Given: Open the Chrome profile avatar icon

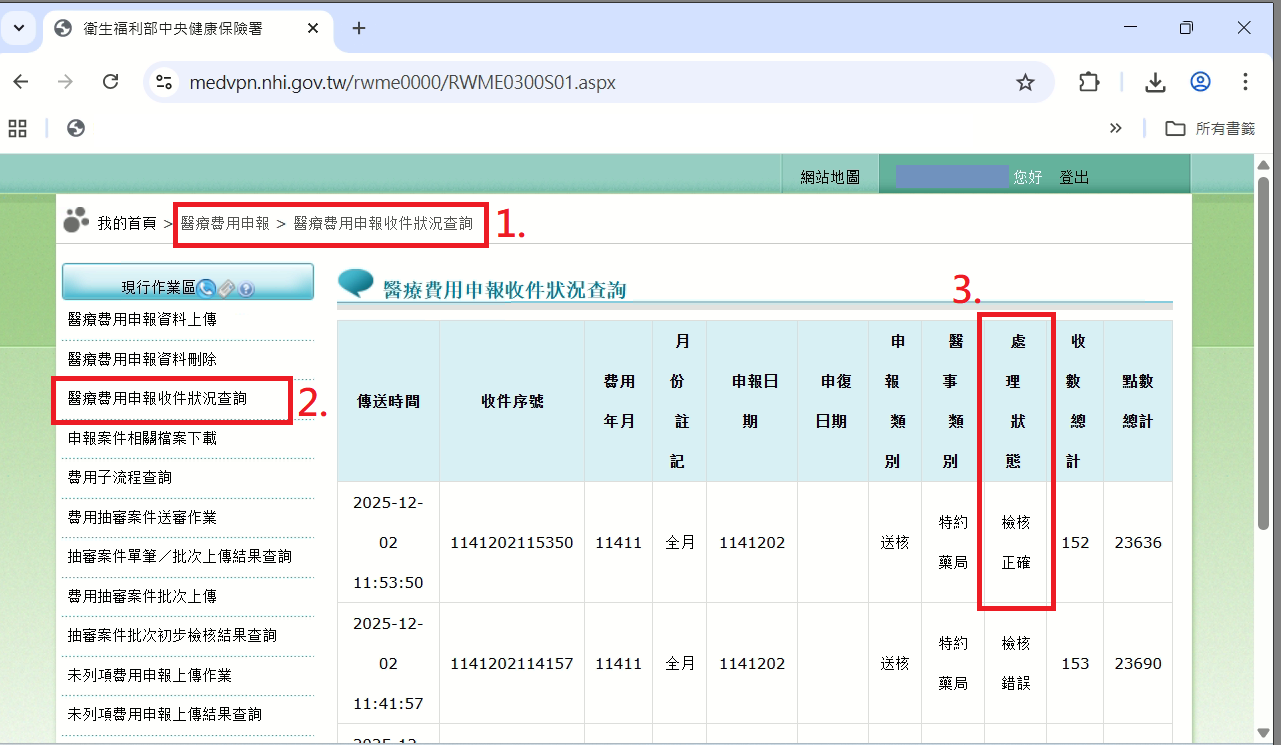Looking at the screenshot, I should [1200, 82].
